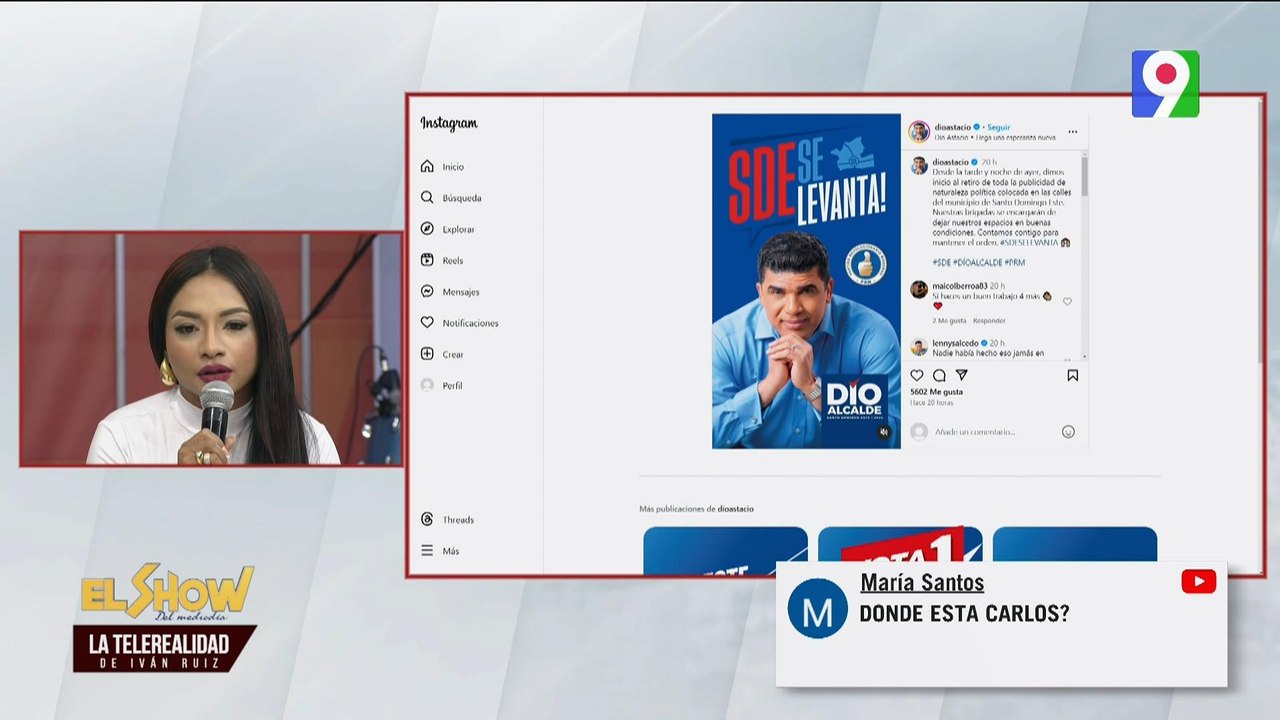Open the three-dot post options menu
1280x720 pixels.
click(1072, 131)
